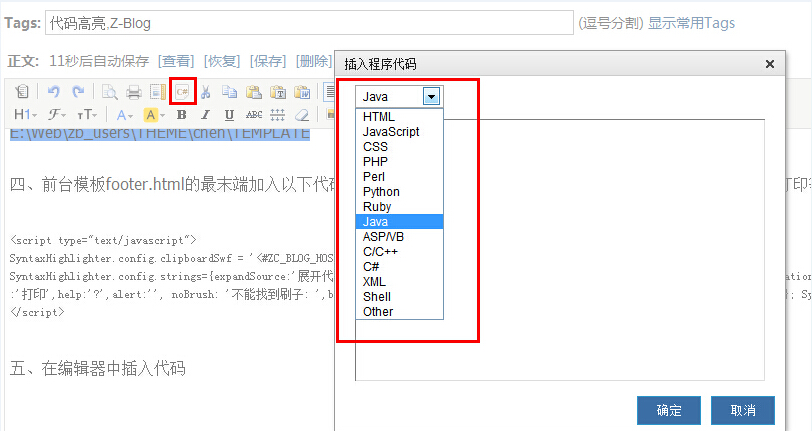Viewport: 812px width, 431px height.
Task: Open highlight background color picker
Action: [x=154, y=114]
